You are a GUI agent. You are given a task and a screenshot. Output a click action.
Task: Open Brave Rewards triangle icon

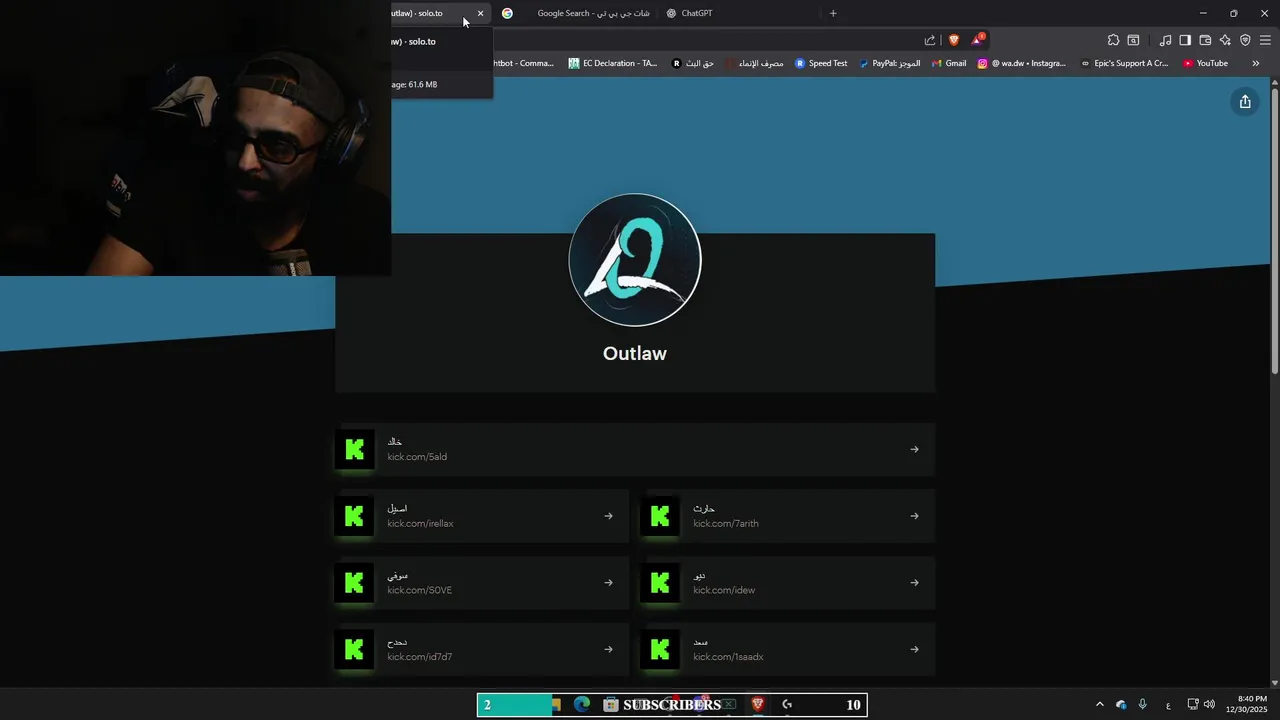pos(977,40)
